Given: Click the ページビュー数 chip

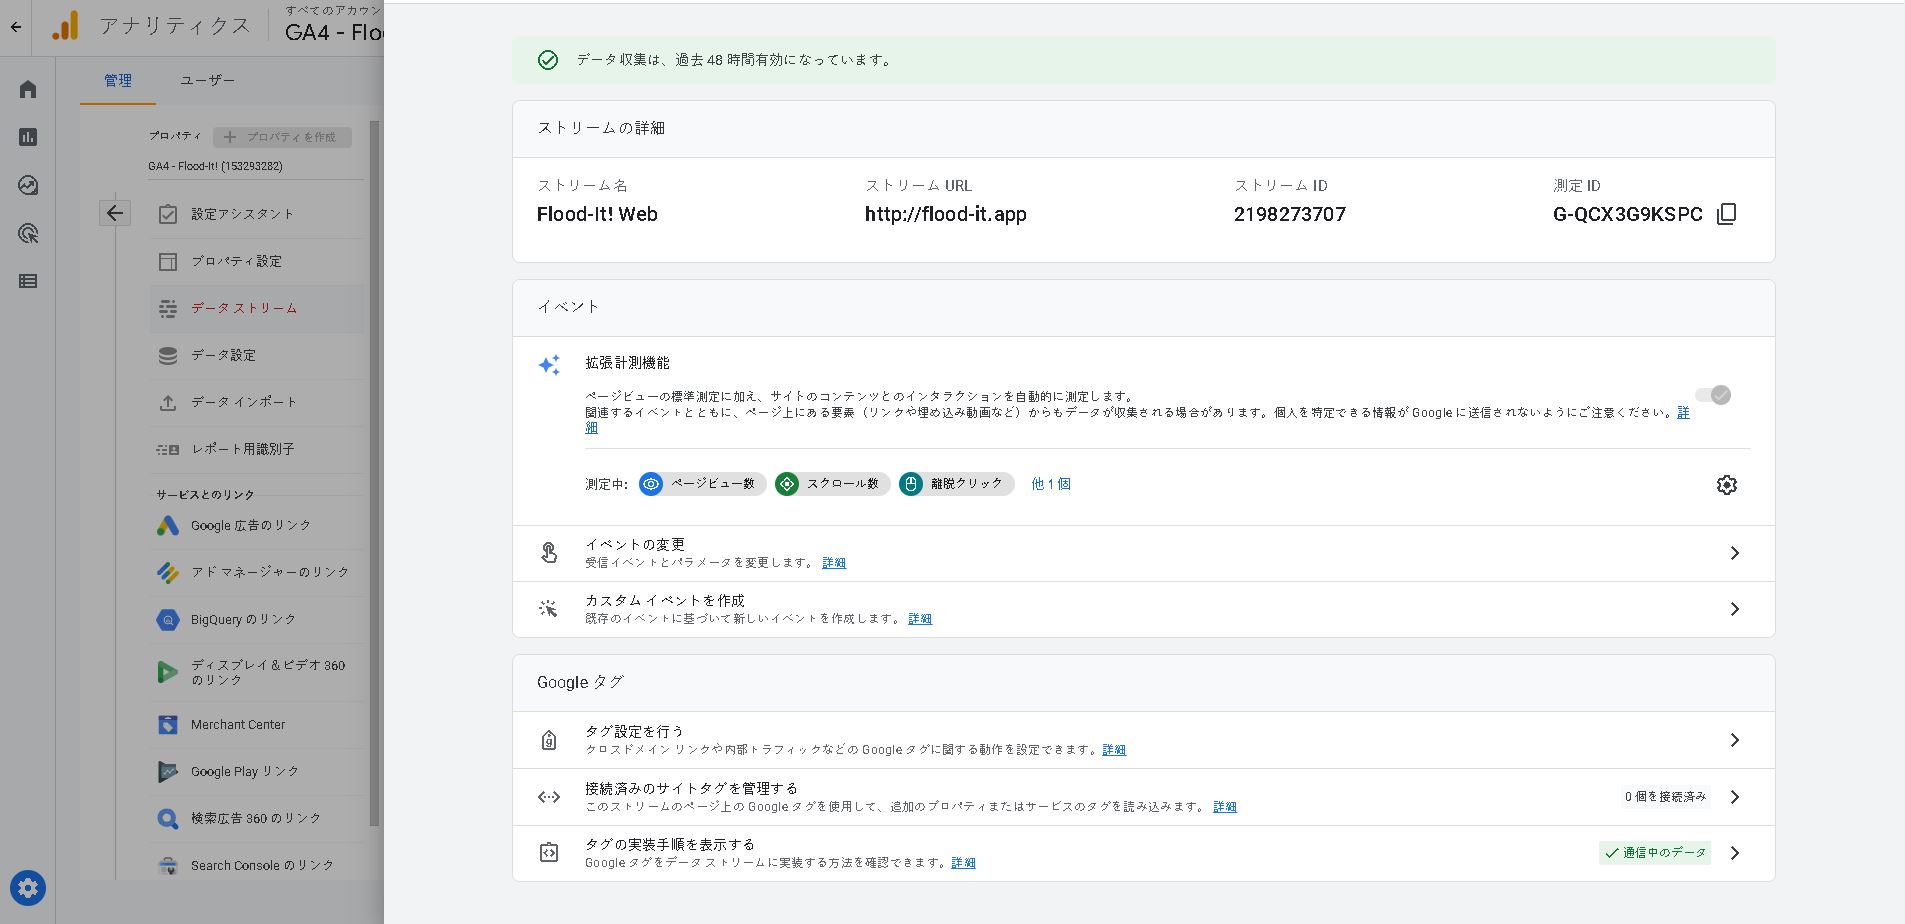Looking at the screenshot, I should click(x=702, y=484).
